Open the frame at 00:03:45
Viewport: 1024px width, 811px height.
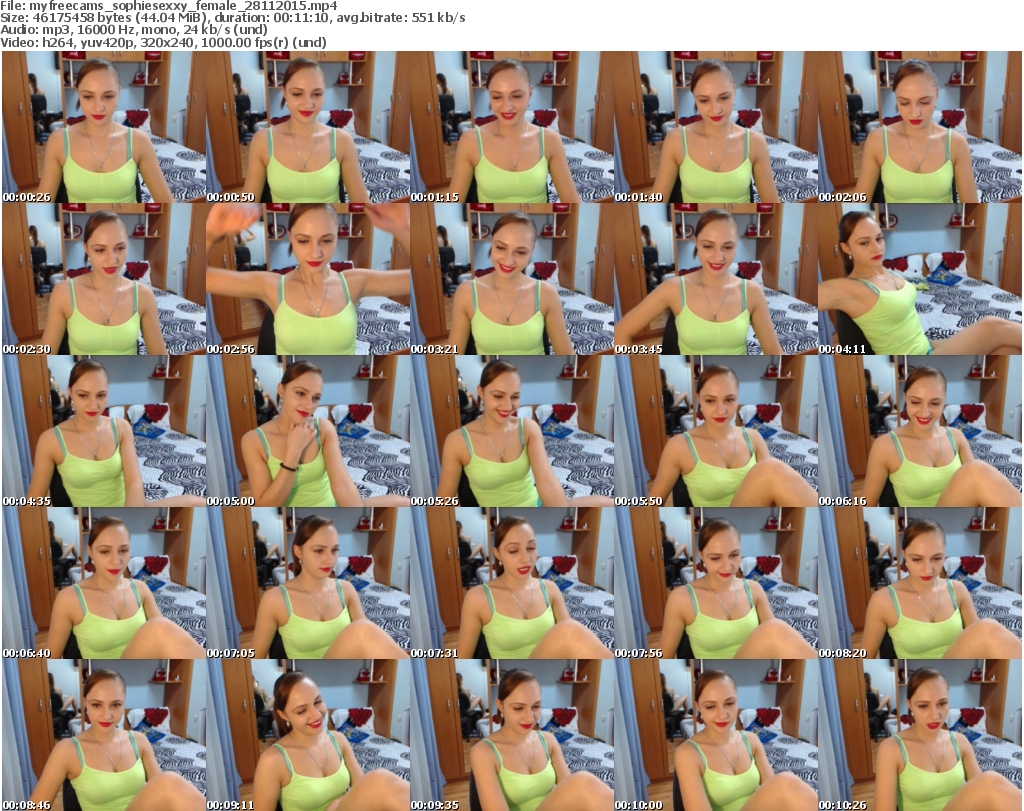point(716,279)
